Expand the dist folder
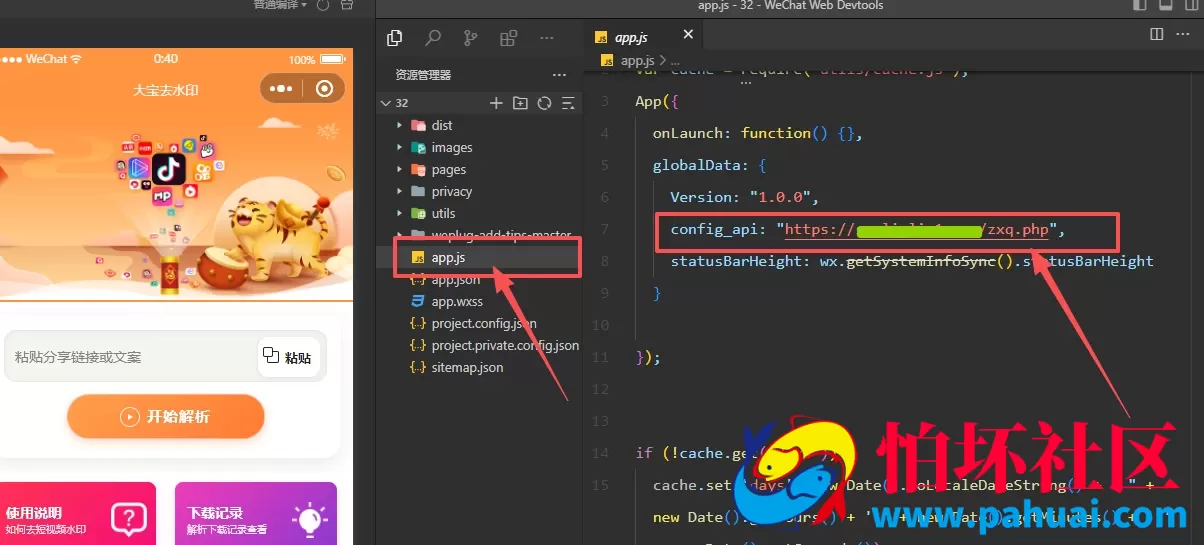Viewport: 1204px width, 545px height. pos(400,125)
